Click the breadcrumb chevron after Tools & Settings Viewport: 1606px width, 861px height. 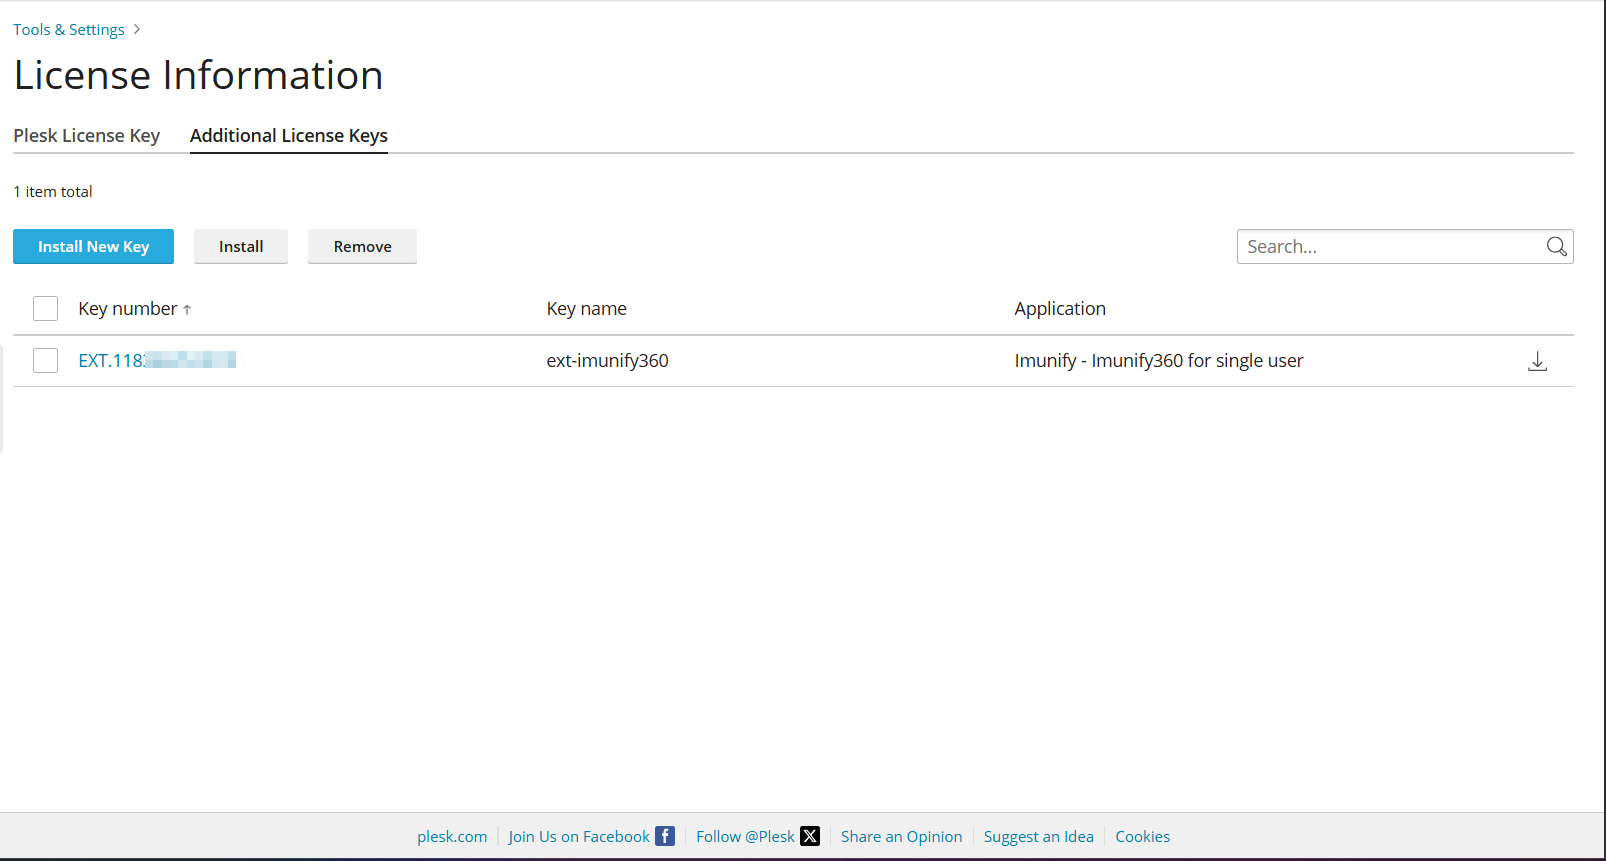(x=137, y=29)
